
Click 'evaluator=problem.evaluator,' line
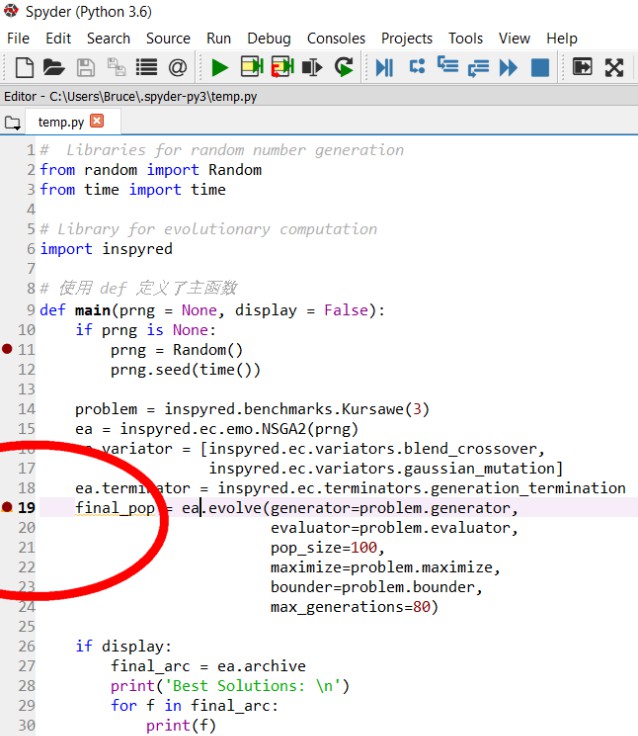(394, 528)
